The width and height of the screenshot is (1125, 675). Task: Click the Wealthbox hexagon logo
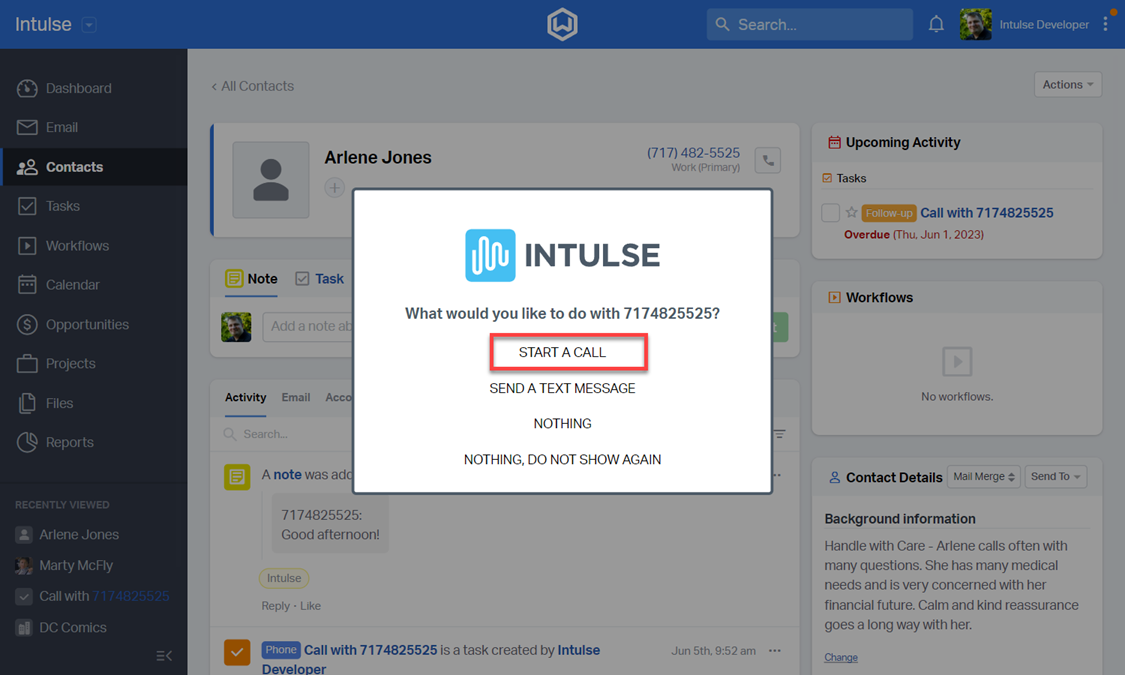(562, 24)
